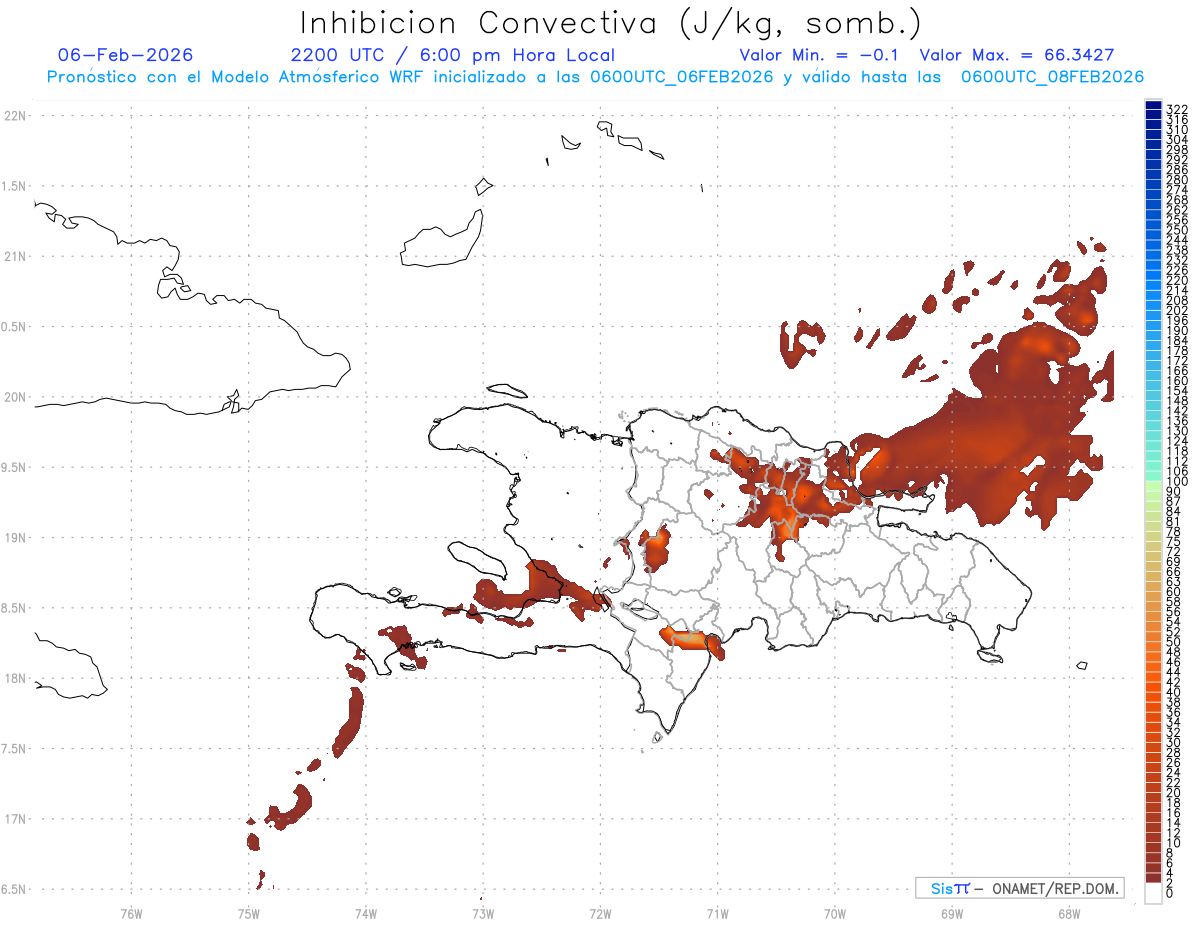Click the '68W' longitude label

(1068, 913)
